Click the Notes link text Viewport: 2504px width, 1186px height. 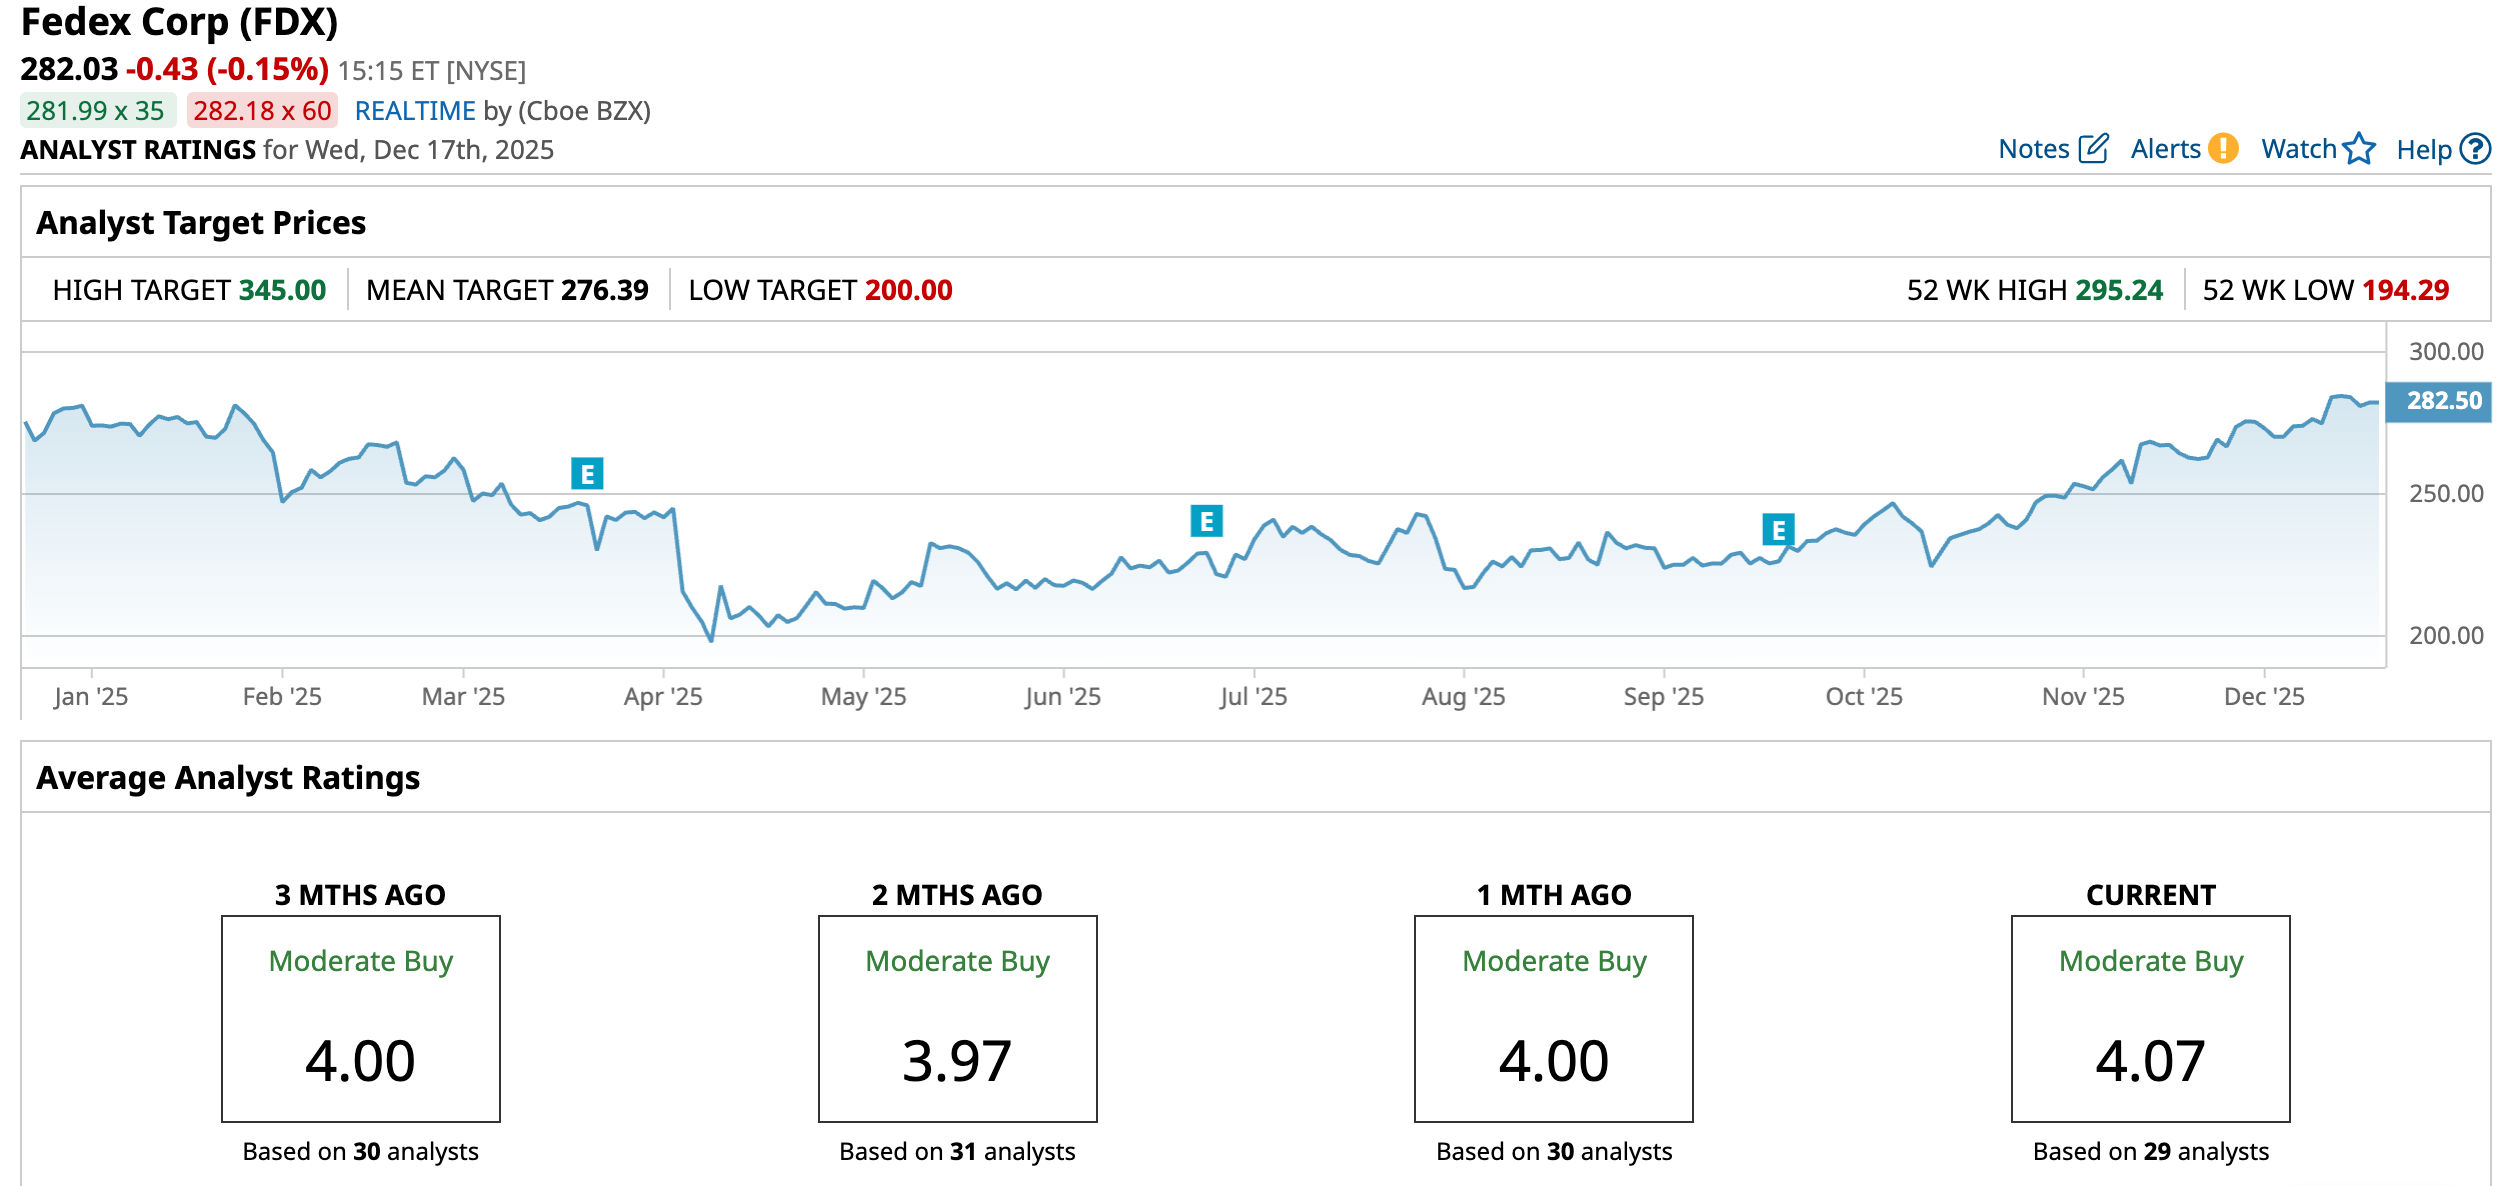coord(2033,149)
